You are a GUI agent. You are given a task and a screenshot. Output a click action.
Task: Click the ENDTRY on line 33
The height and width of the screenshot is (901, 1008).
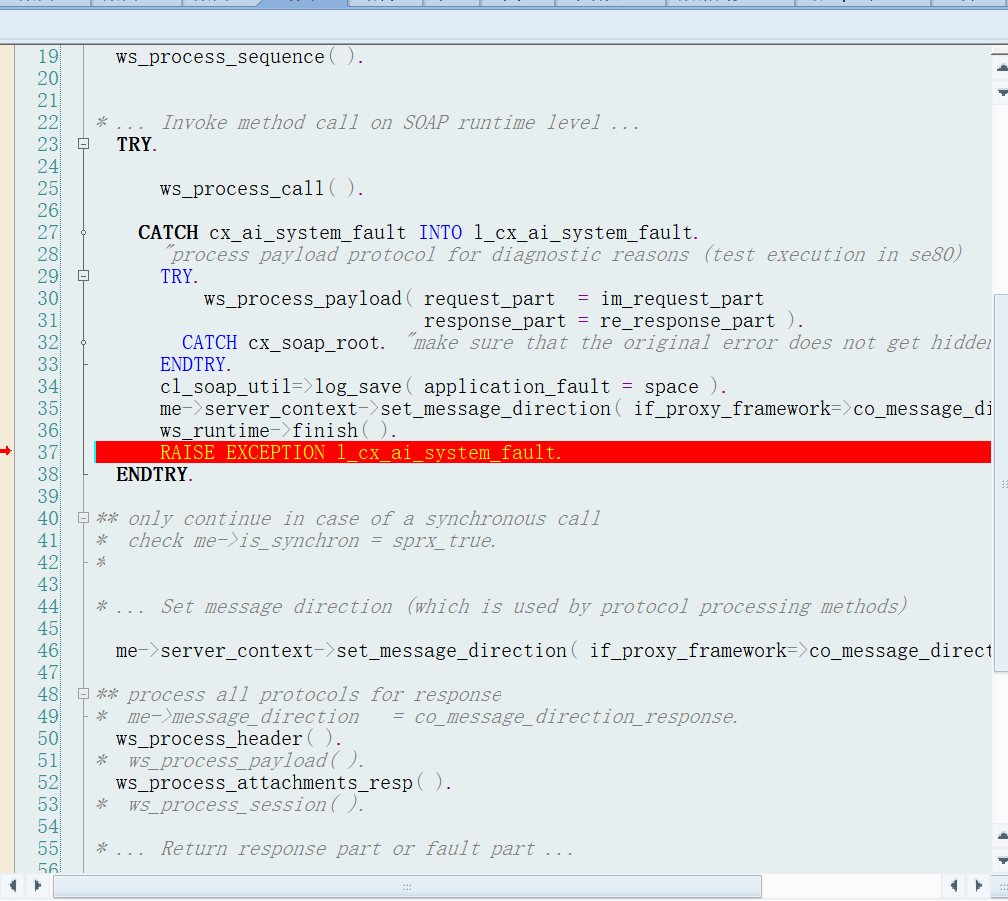coord(195,364)
